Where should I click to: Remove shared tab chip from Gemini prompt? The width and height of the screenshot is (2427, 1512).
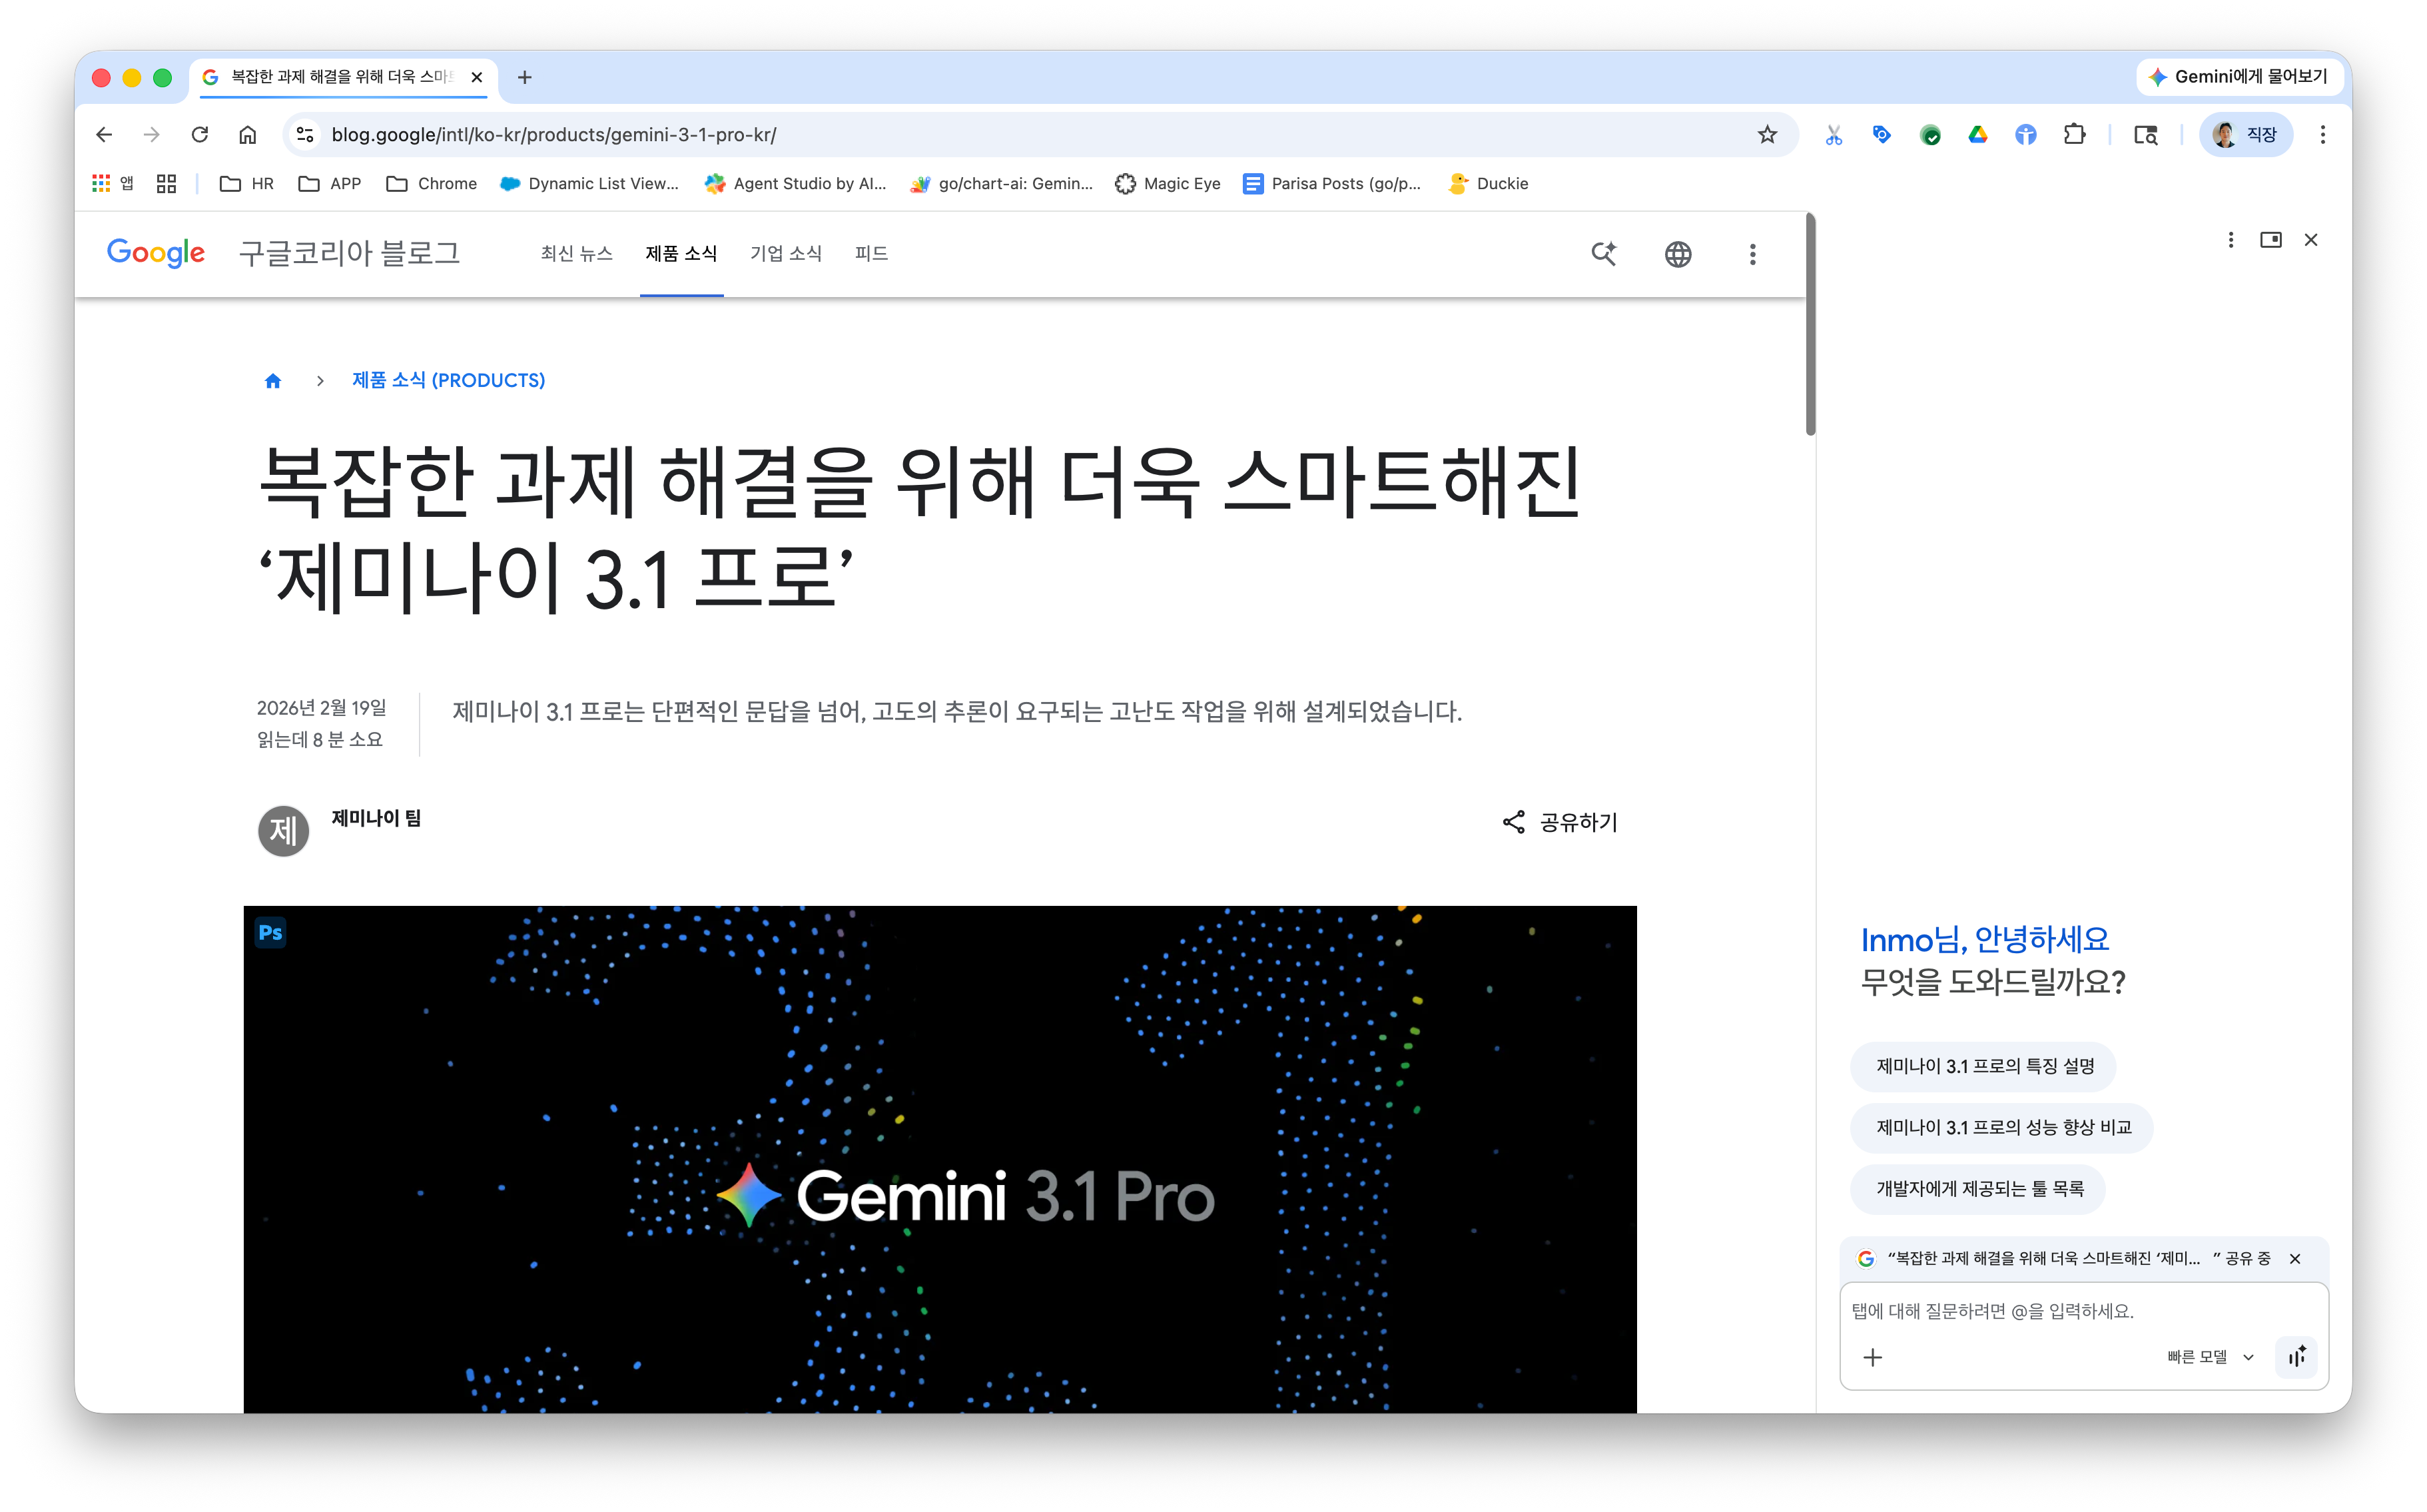(x=2295, y=1259)
